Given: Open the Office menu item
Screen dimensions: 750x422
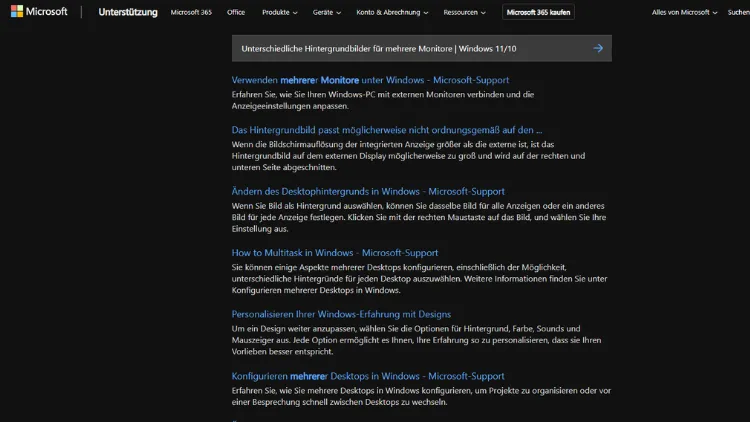Looking at the screenshot, I should pyautogui.click(x=236, y=12).
